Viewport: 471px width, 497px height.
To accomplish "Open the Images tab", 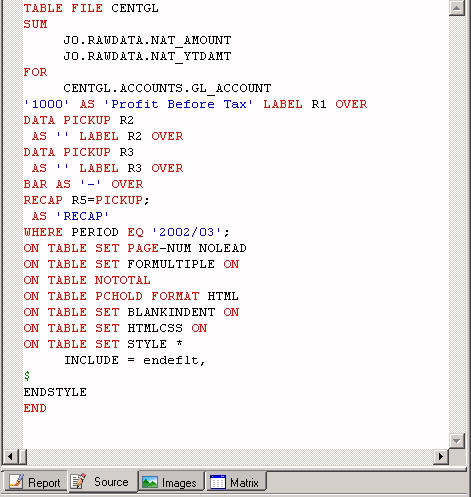I will tap(171, 482).
